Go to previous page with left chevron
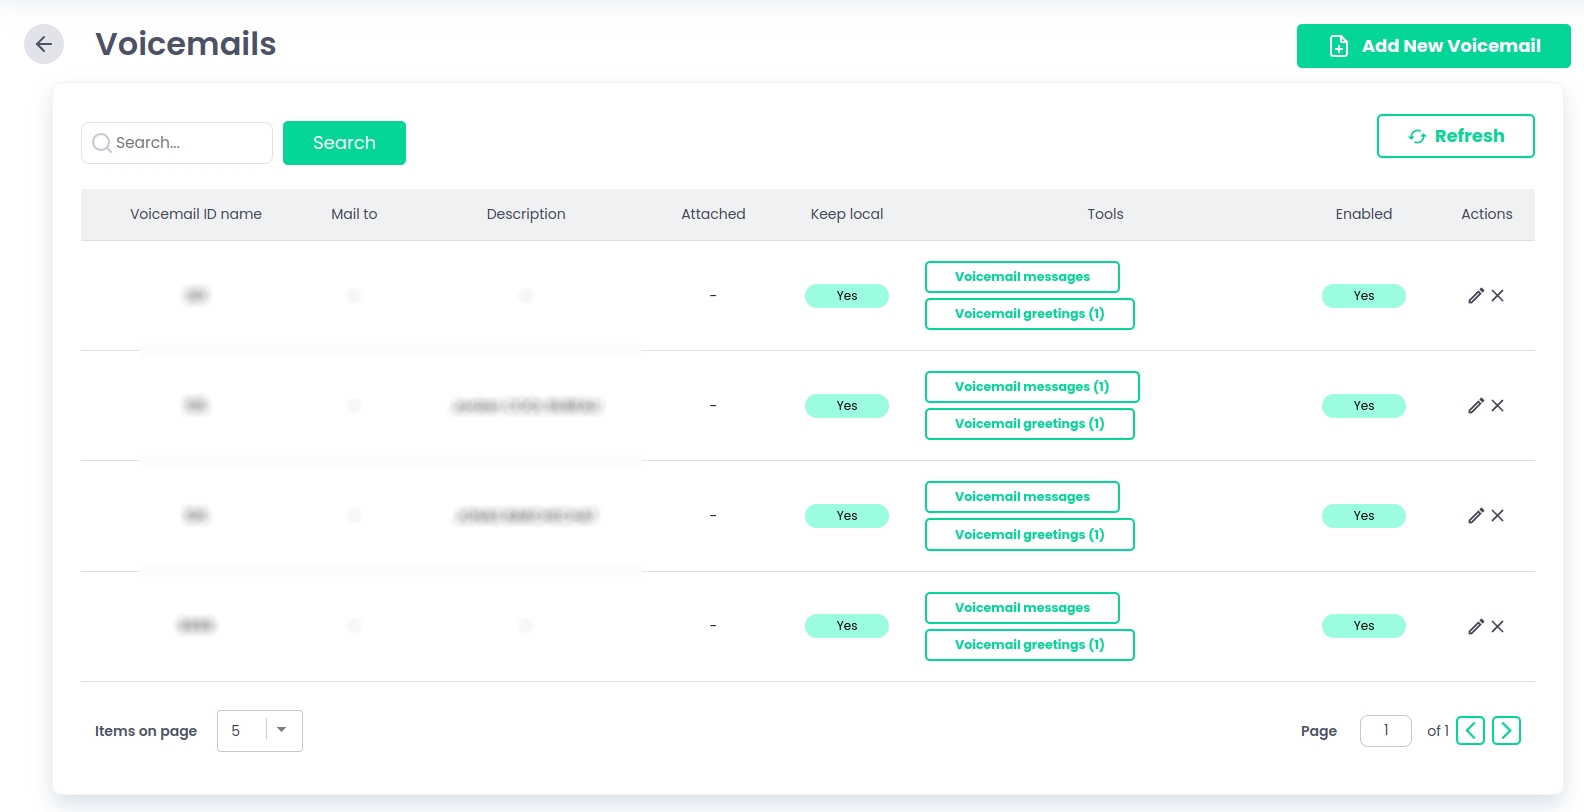1584x812 pixels. [x=1470, y=731]
